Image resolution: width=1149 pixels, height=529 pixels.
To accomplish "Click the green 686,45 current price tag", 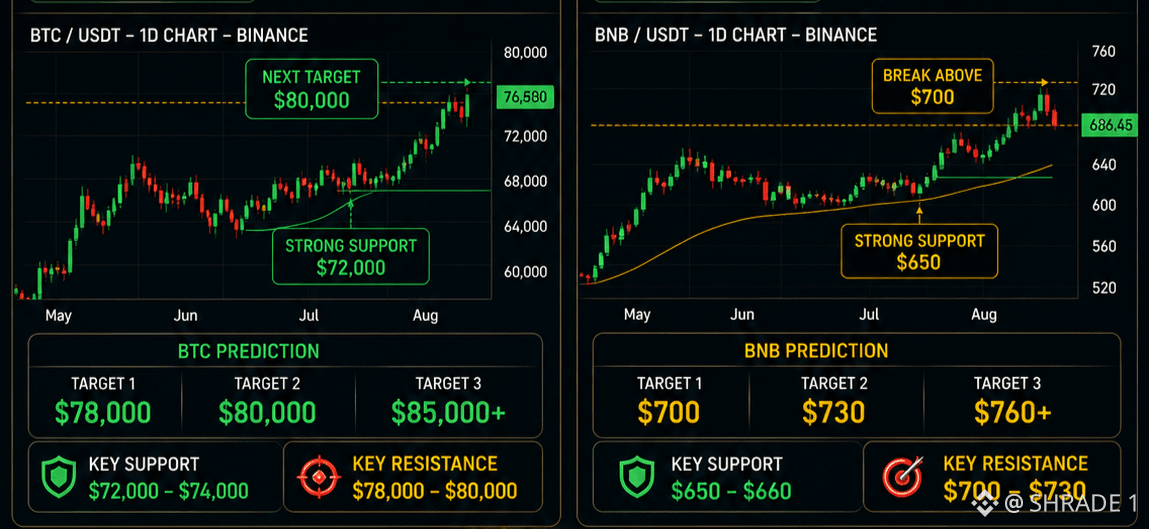I will (x=1111, y=125).
